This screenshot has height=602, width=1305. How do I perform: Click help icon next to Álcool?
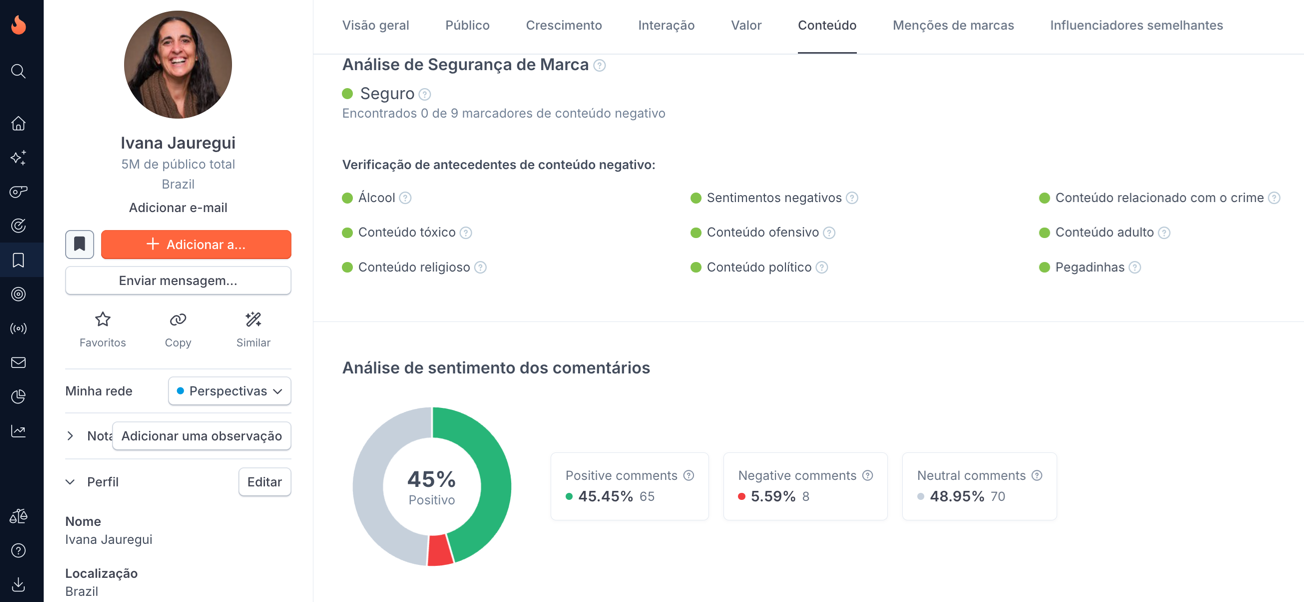(405, 198)
